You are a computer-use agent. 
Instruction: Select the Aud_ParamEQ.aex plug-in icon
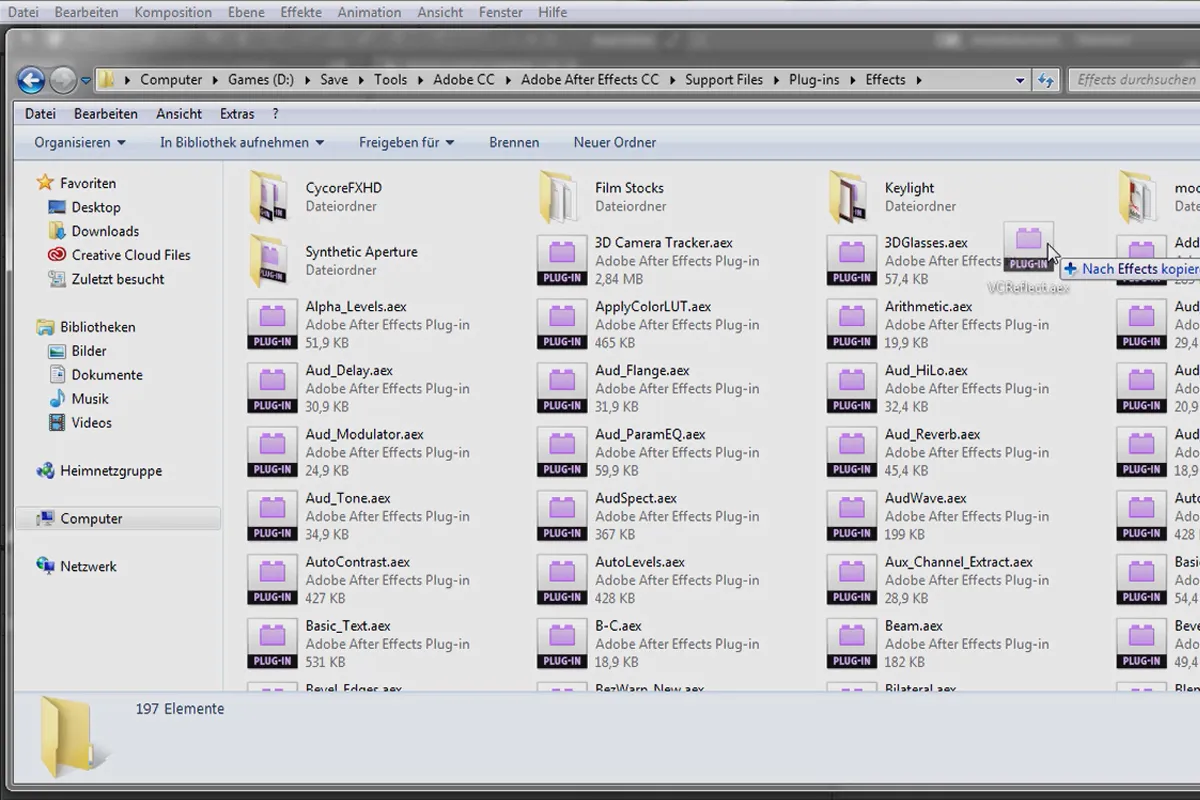[562, 453]
